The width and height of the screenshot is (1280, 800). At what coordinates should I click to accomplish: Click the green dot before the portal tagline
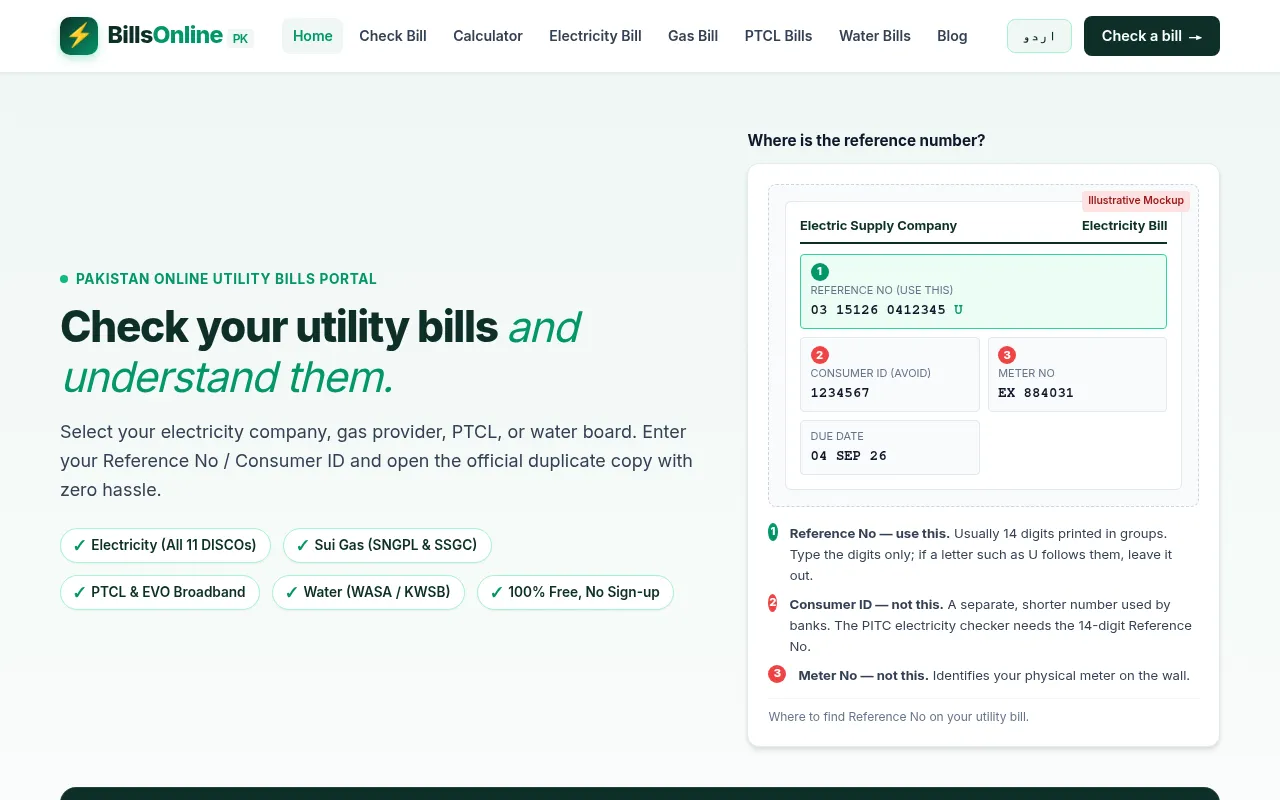tap(64, 279)
